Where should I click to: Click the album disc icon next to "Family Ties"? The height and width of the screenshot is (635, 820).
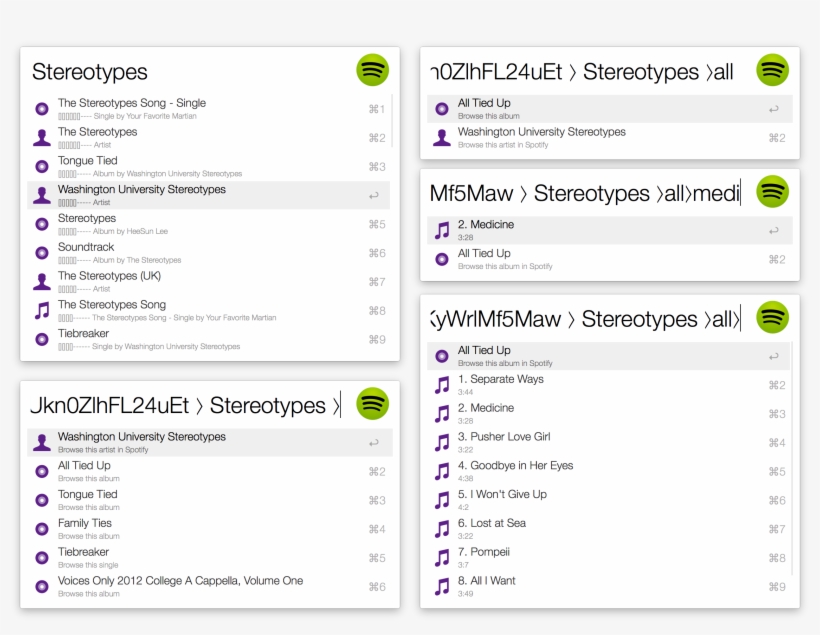coord(42,529)
